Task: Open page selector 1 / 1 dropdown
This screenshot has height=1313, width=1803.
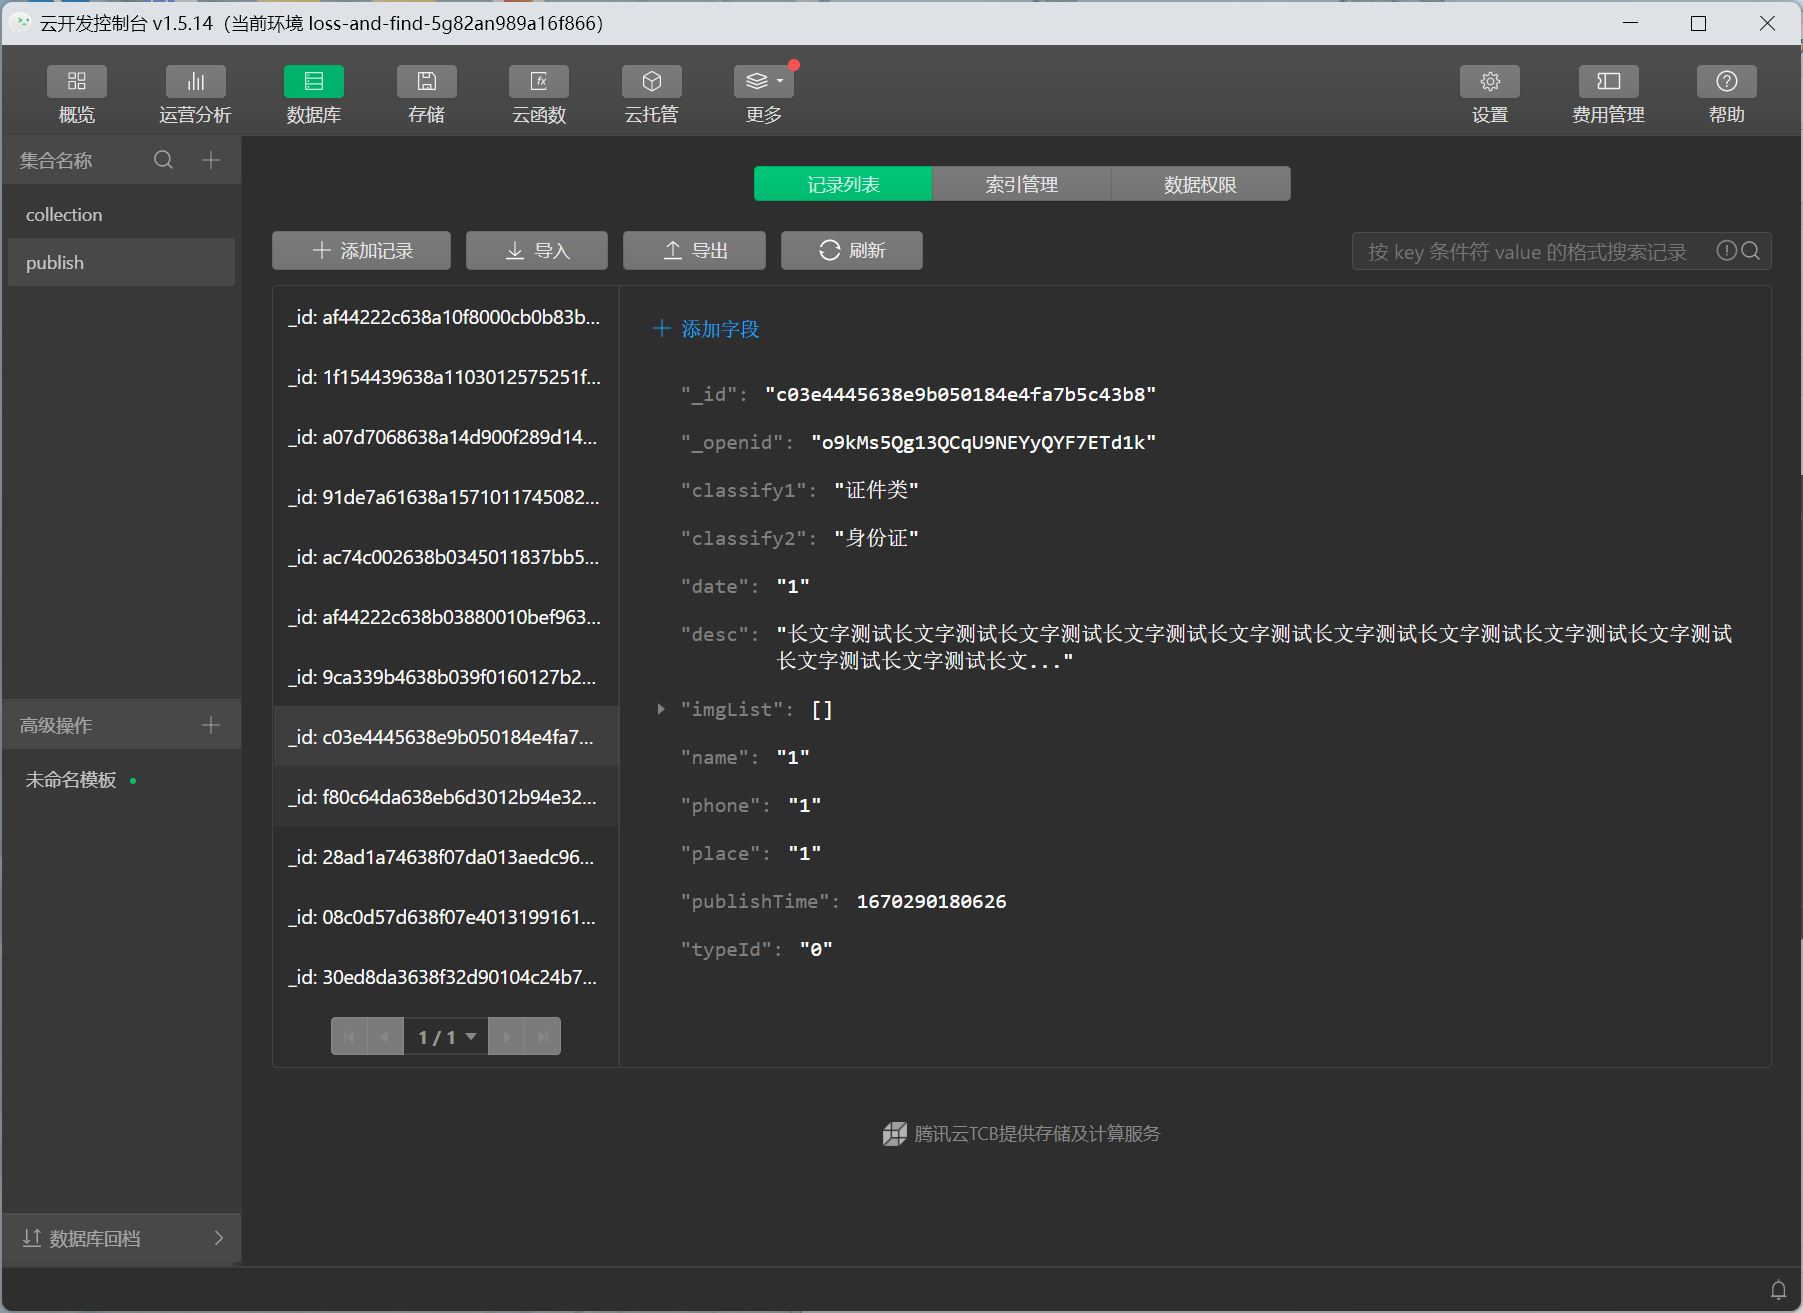Action: tap(446, 1037)
